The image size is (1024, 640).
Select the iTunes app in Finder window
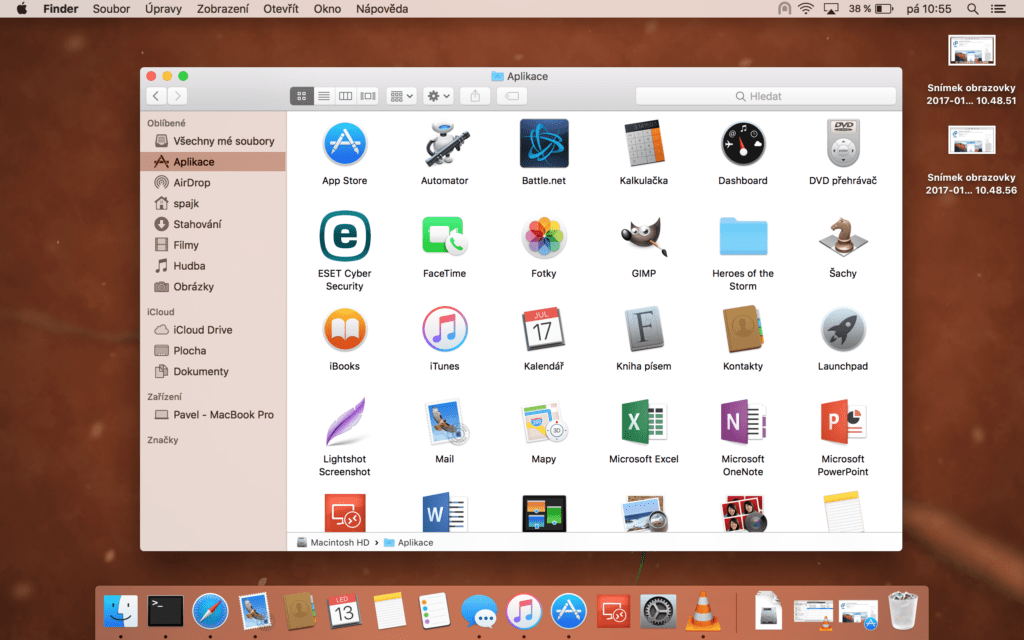pos(444,330)
